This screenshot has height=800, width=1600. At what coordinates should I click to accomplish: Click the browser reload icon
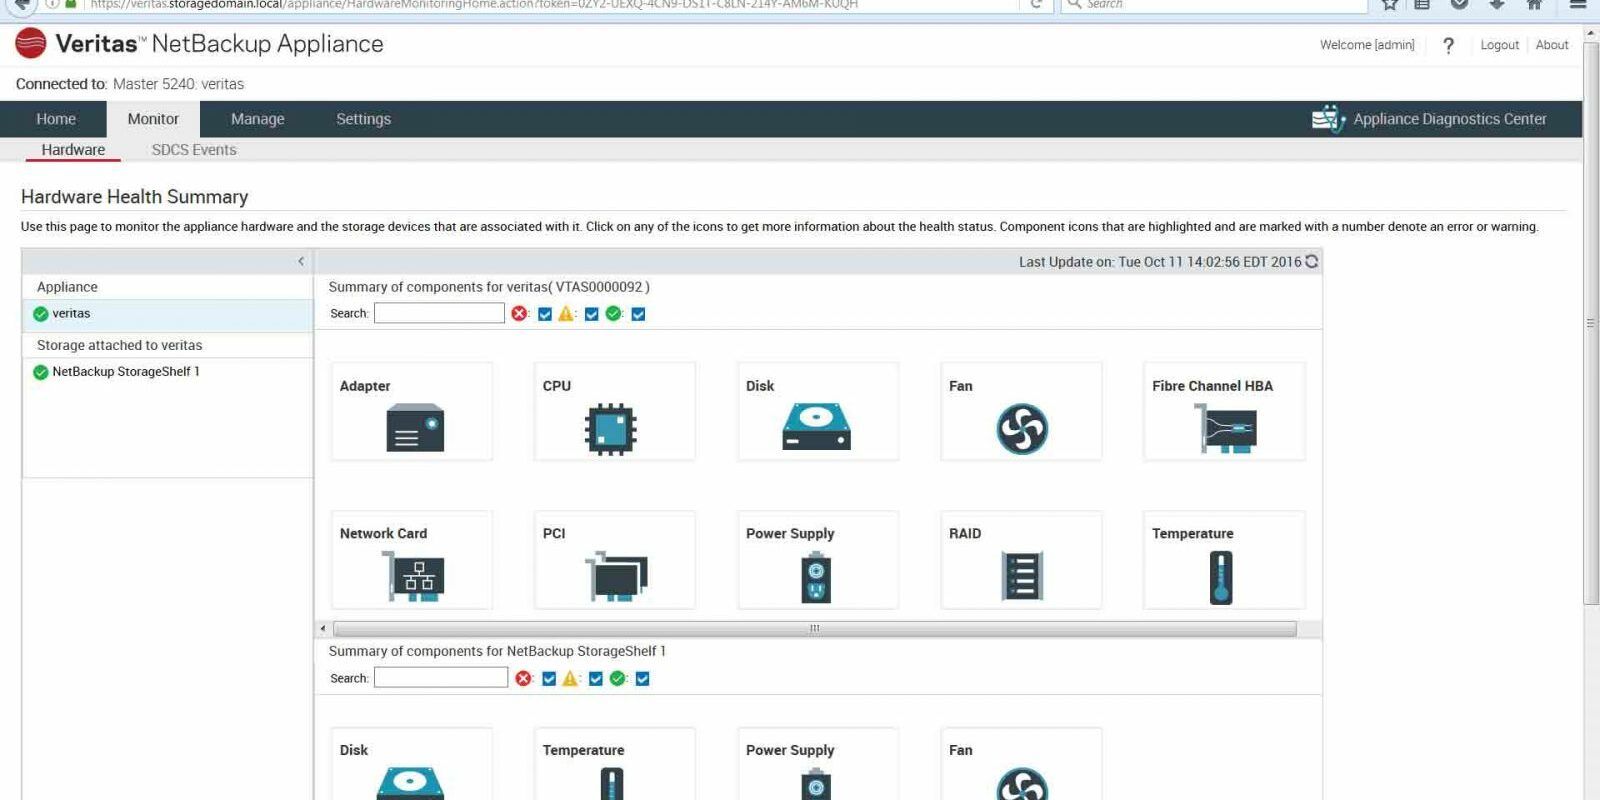1037,4
